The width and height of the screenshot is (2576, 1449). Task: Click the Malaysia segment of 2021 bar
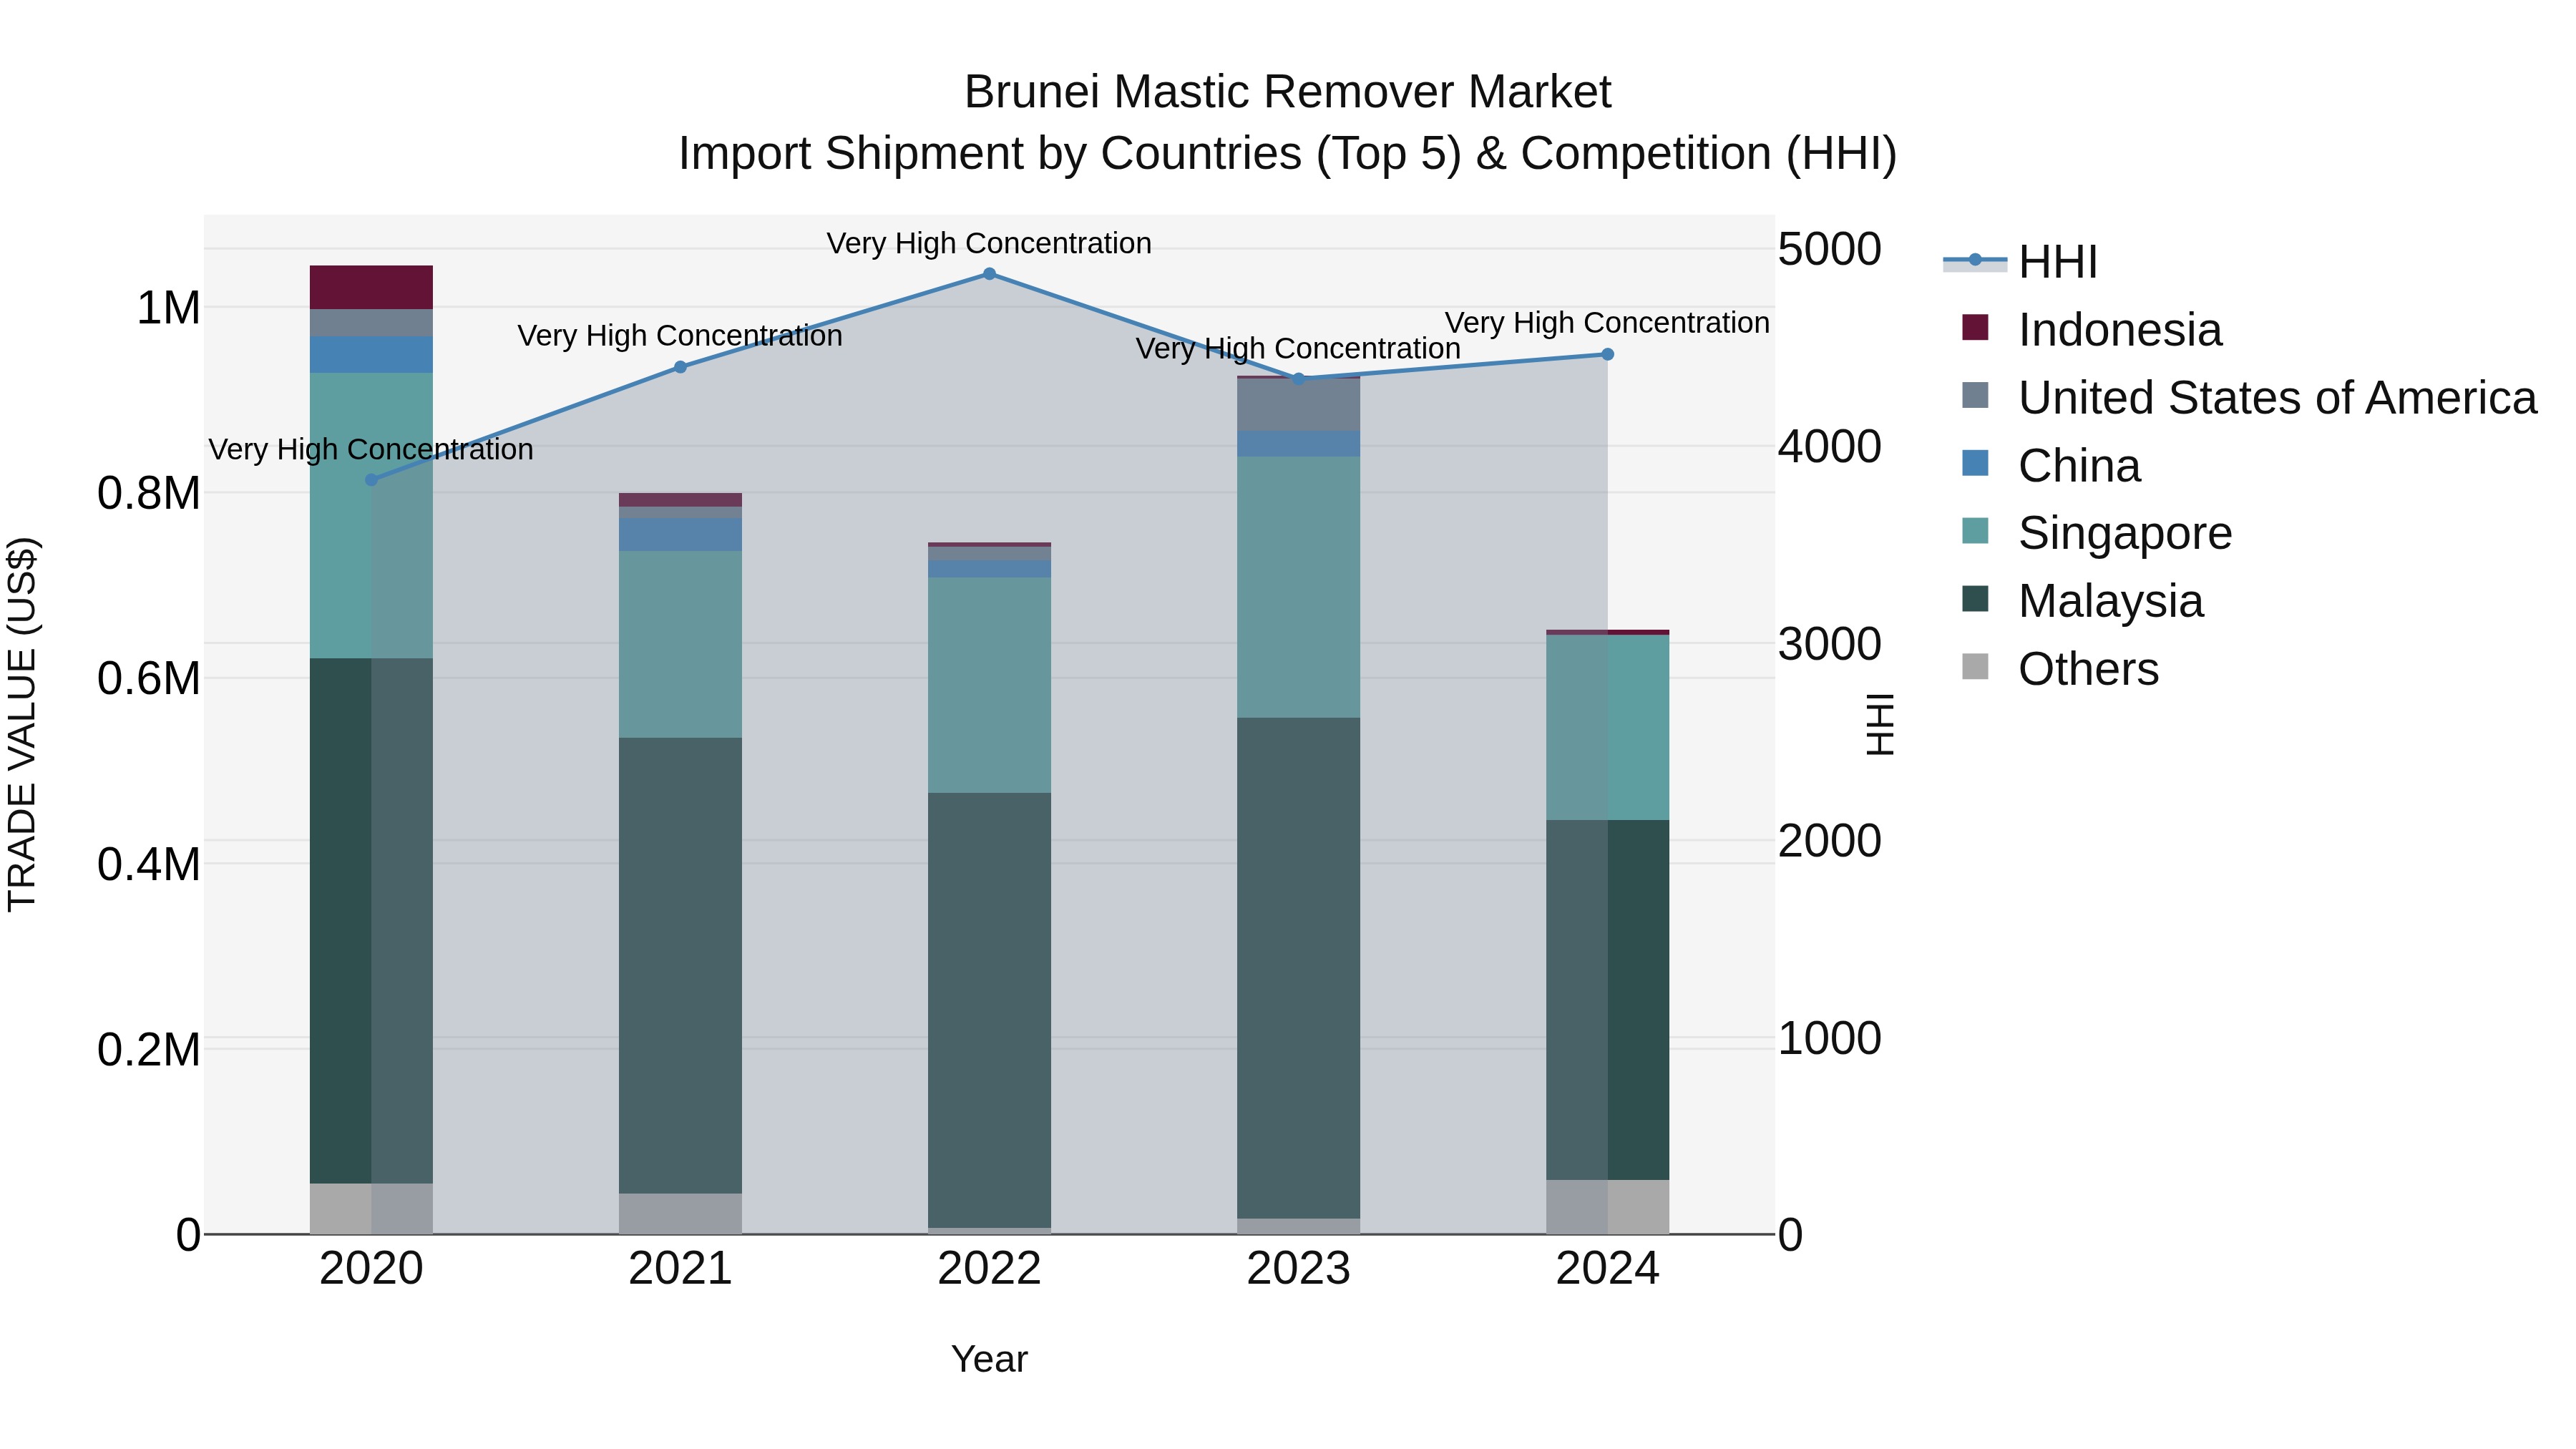(x=681, y=966)
